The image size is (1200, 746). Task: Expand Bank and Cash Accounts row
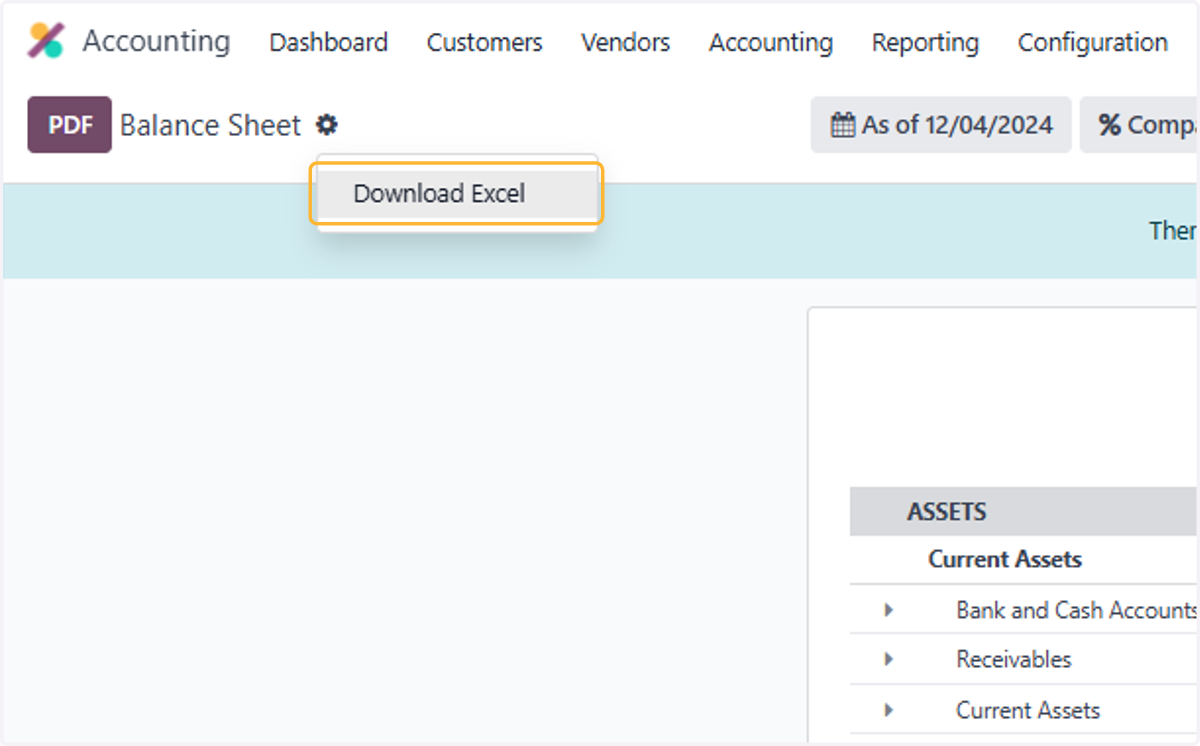point(888,610)
